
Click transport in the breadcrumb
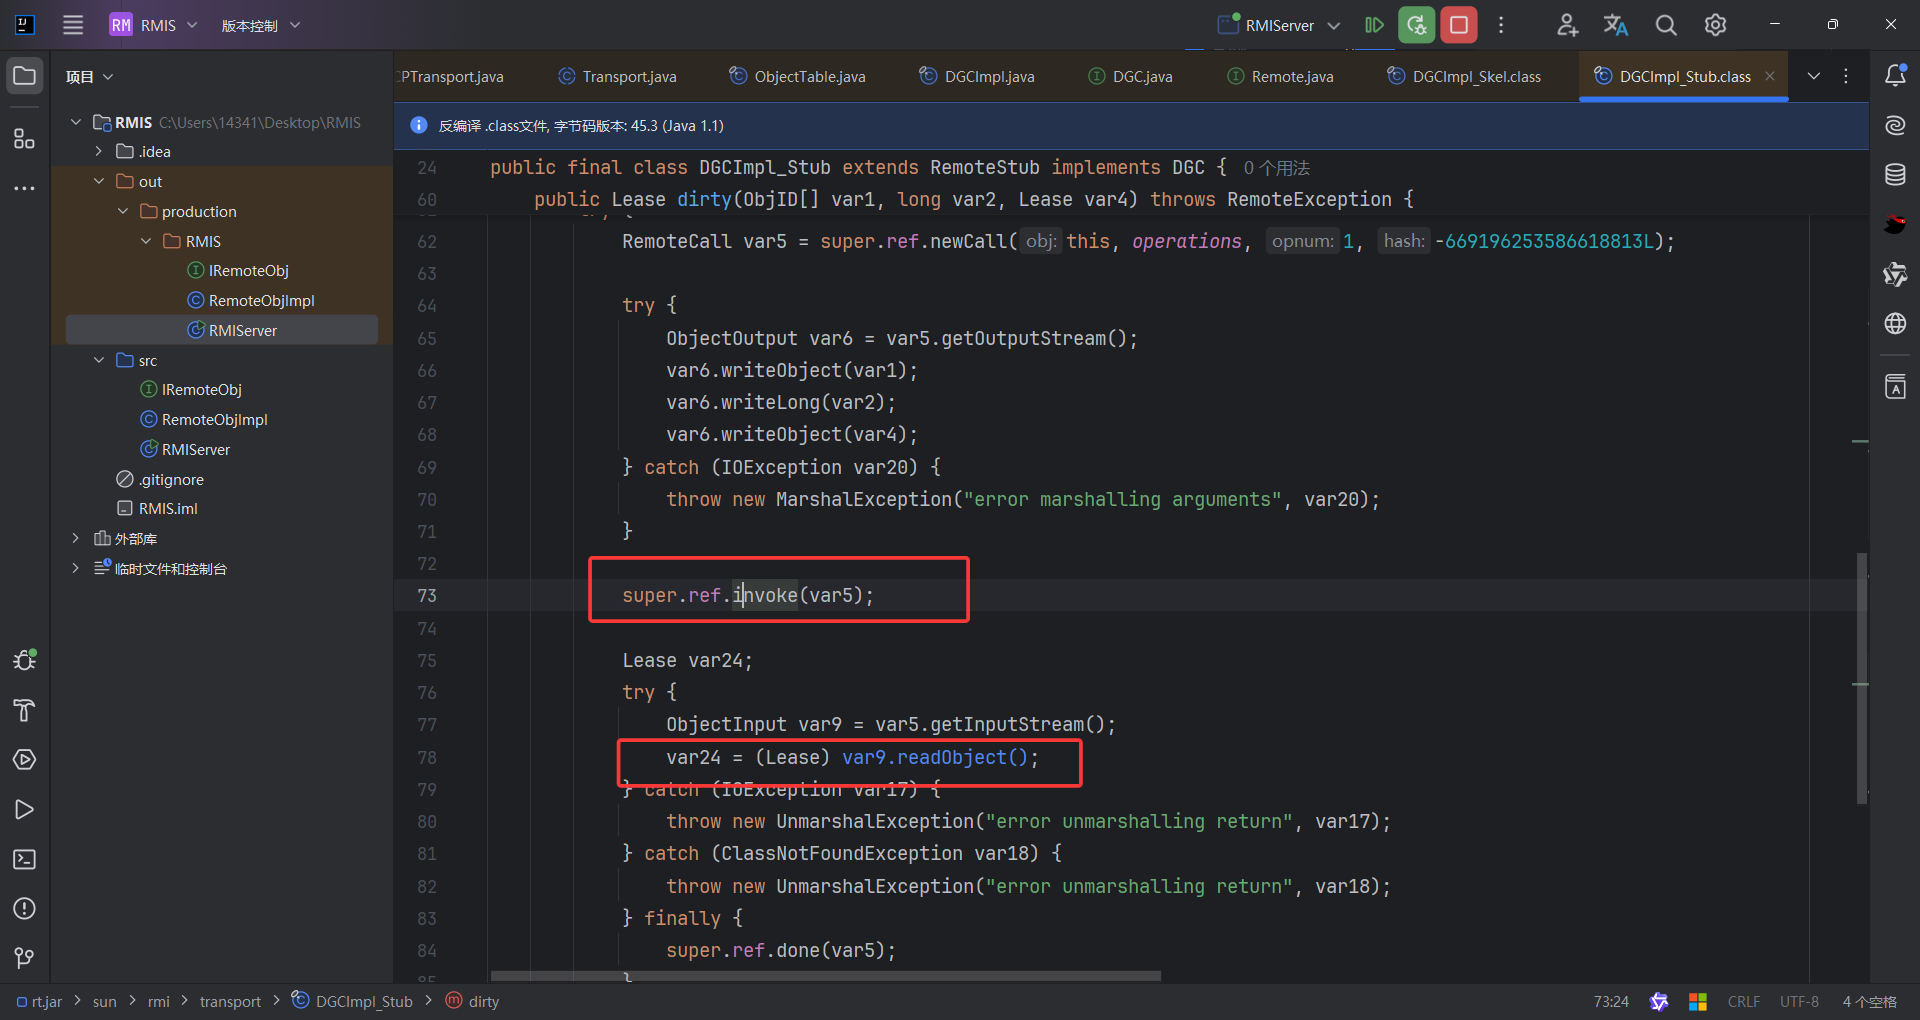(x=230, y=1001)
